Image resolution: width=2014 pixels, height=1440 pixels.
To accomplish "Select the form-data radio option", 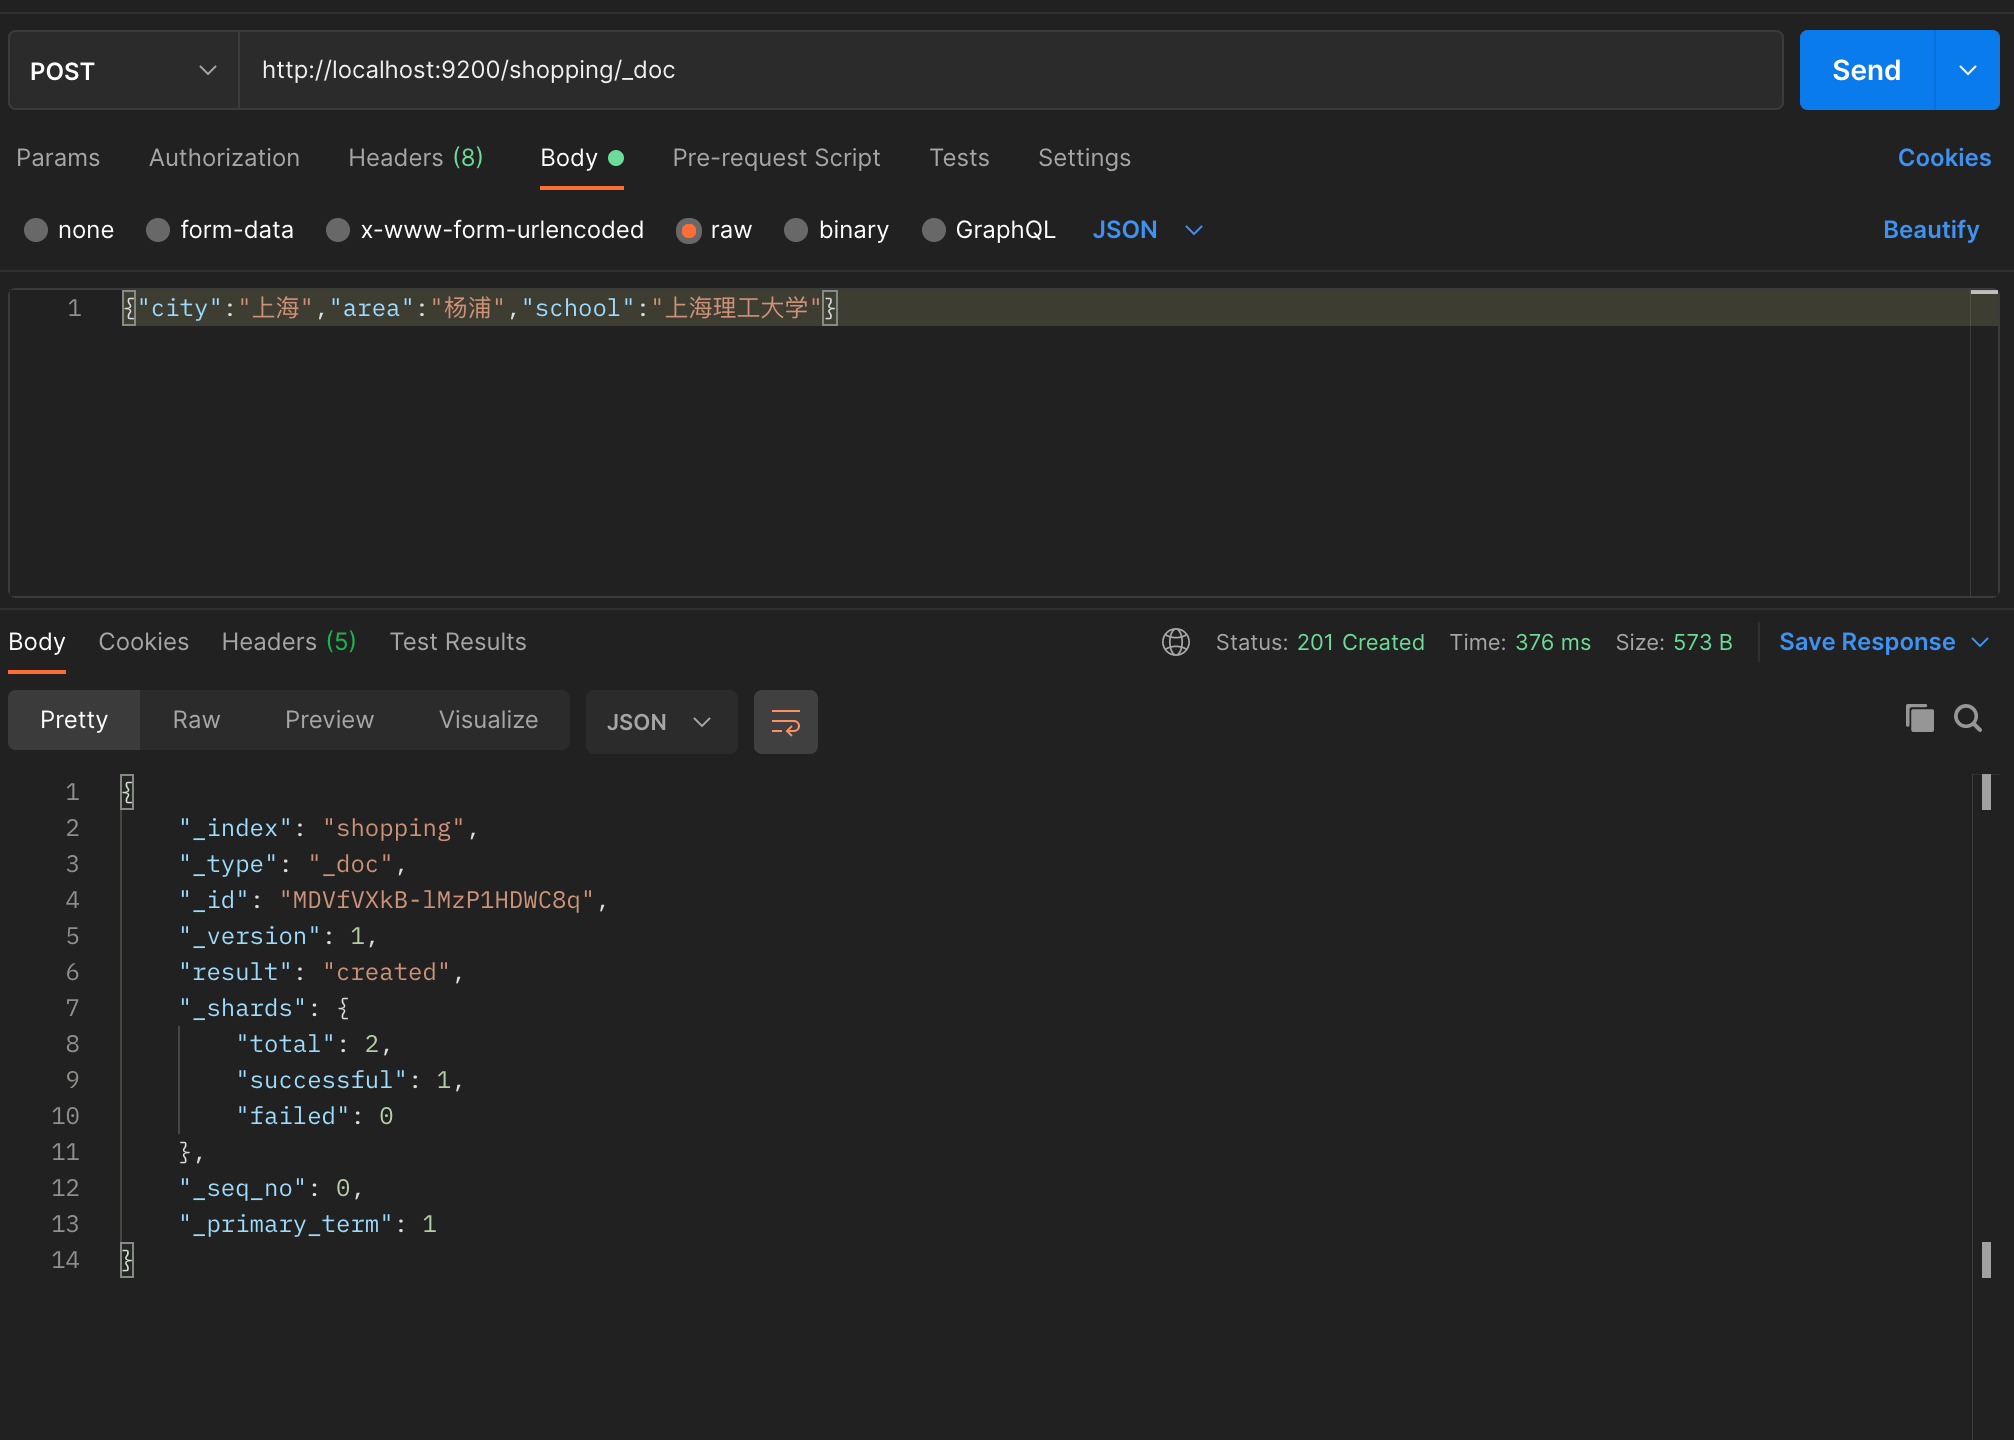I will pos(158,230).
